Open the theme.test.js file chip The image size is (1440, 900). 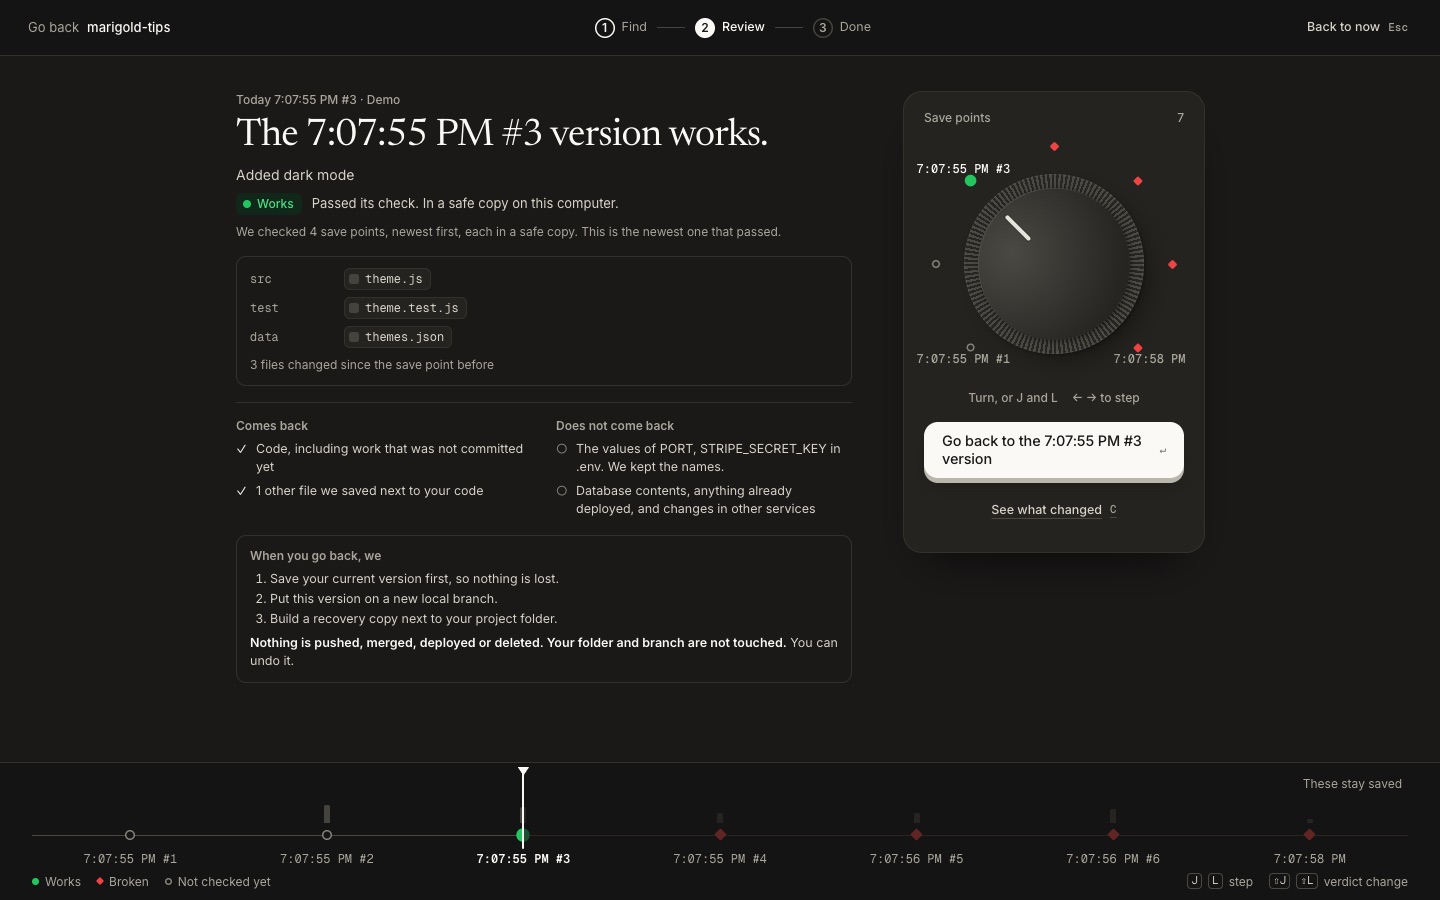(x=405, y=308)
